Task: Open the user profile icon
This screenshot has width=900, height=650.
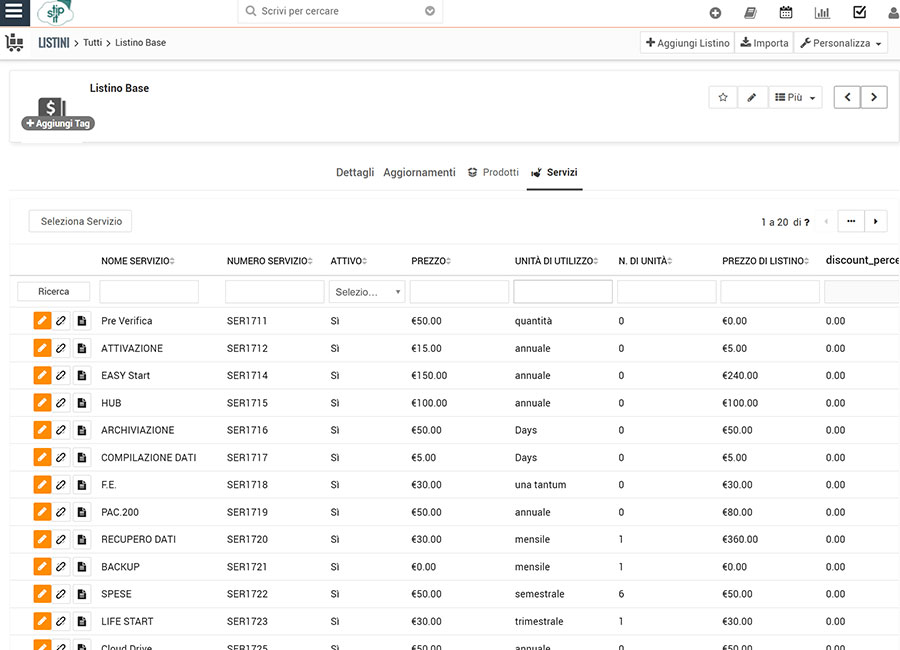Action: point(890,13)
